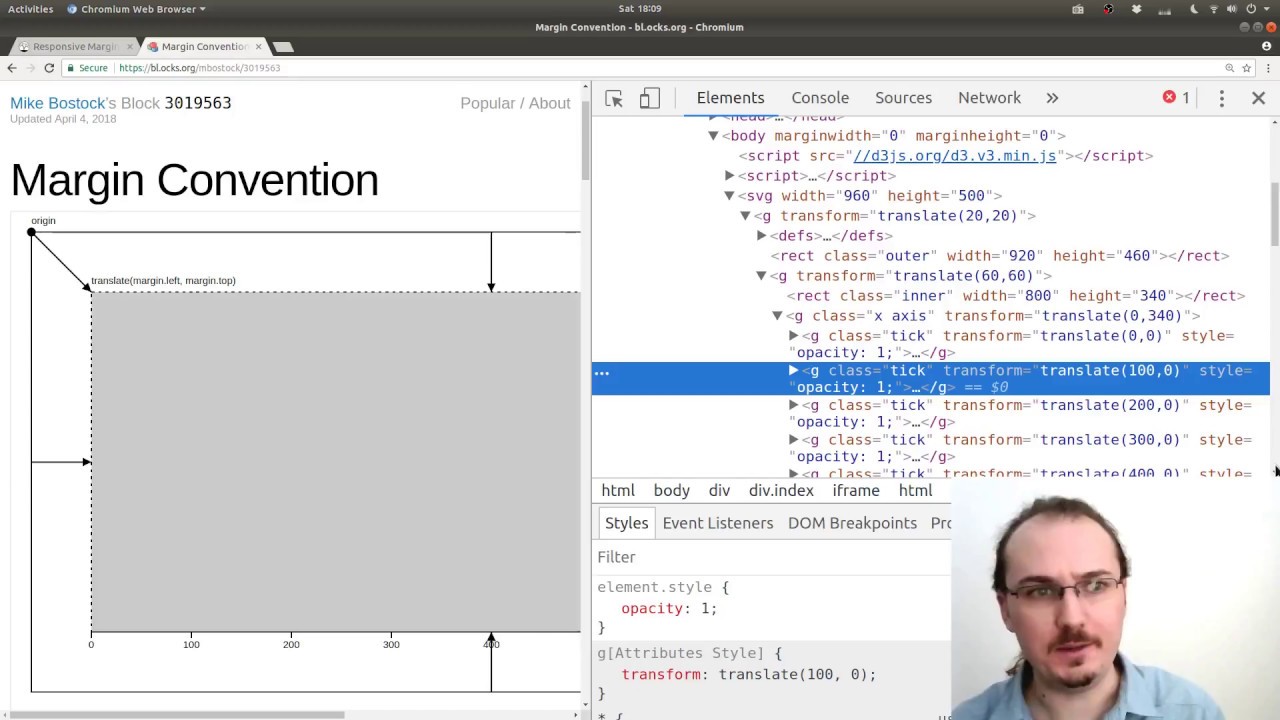Edit the opacity value 1 in element.style

704,609
